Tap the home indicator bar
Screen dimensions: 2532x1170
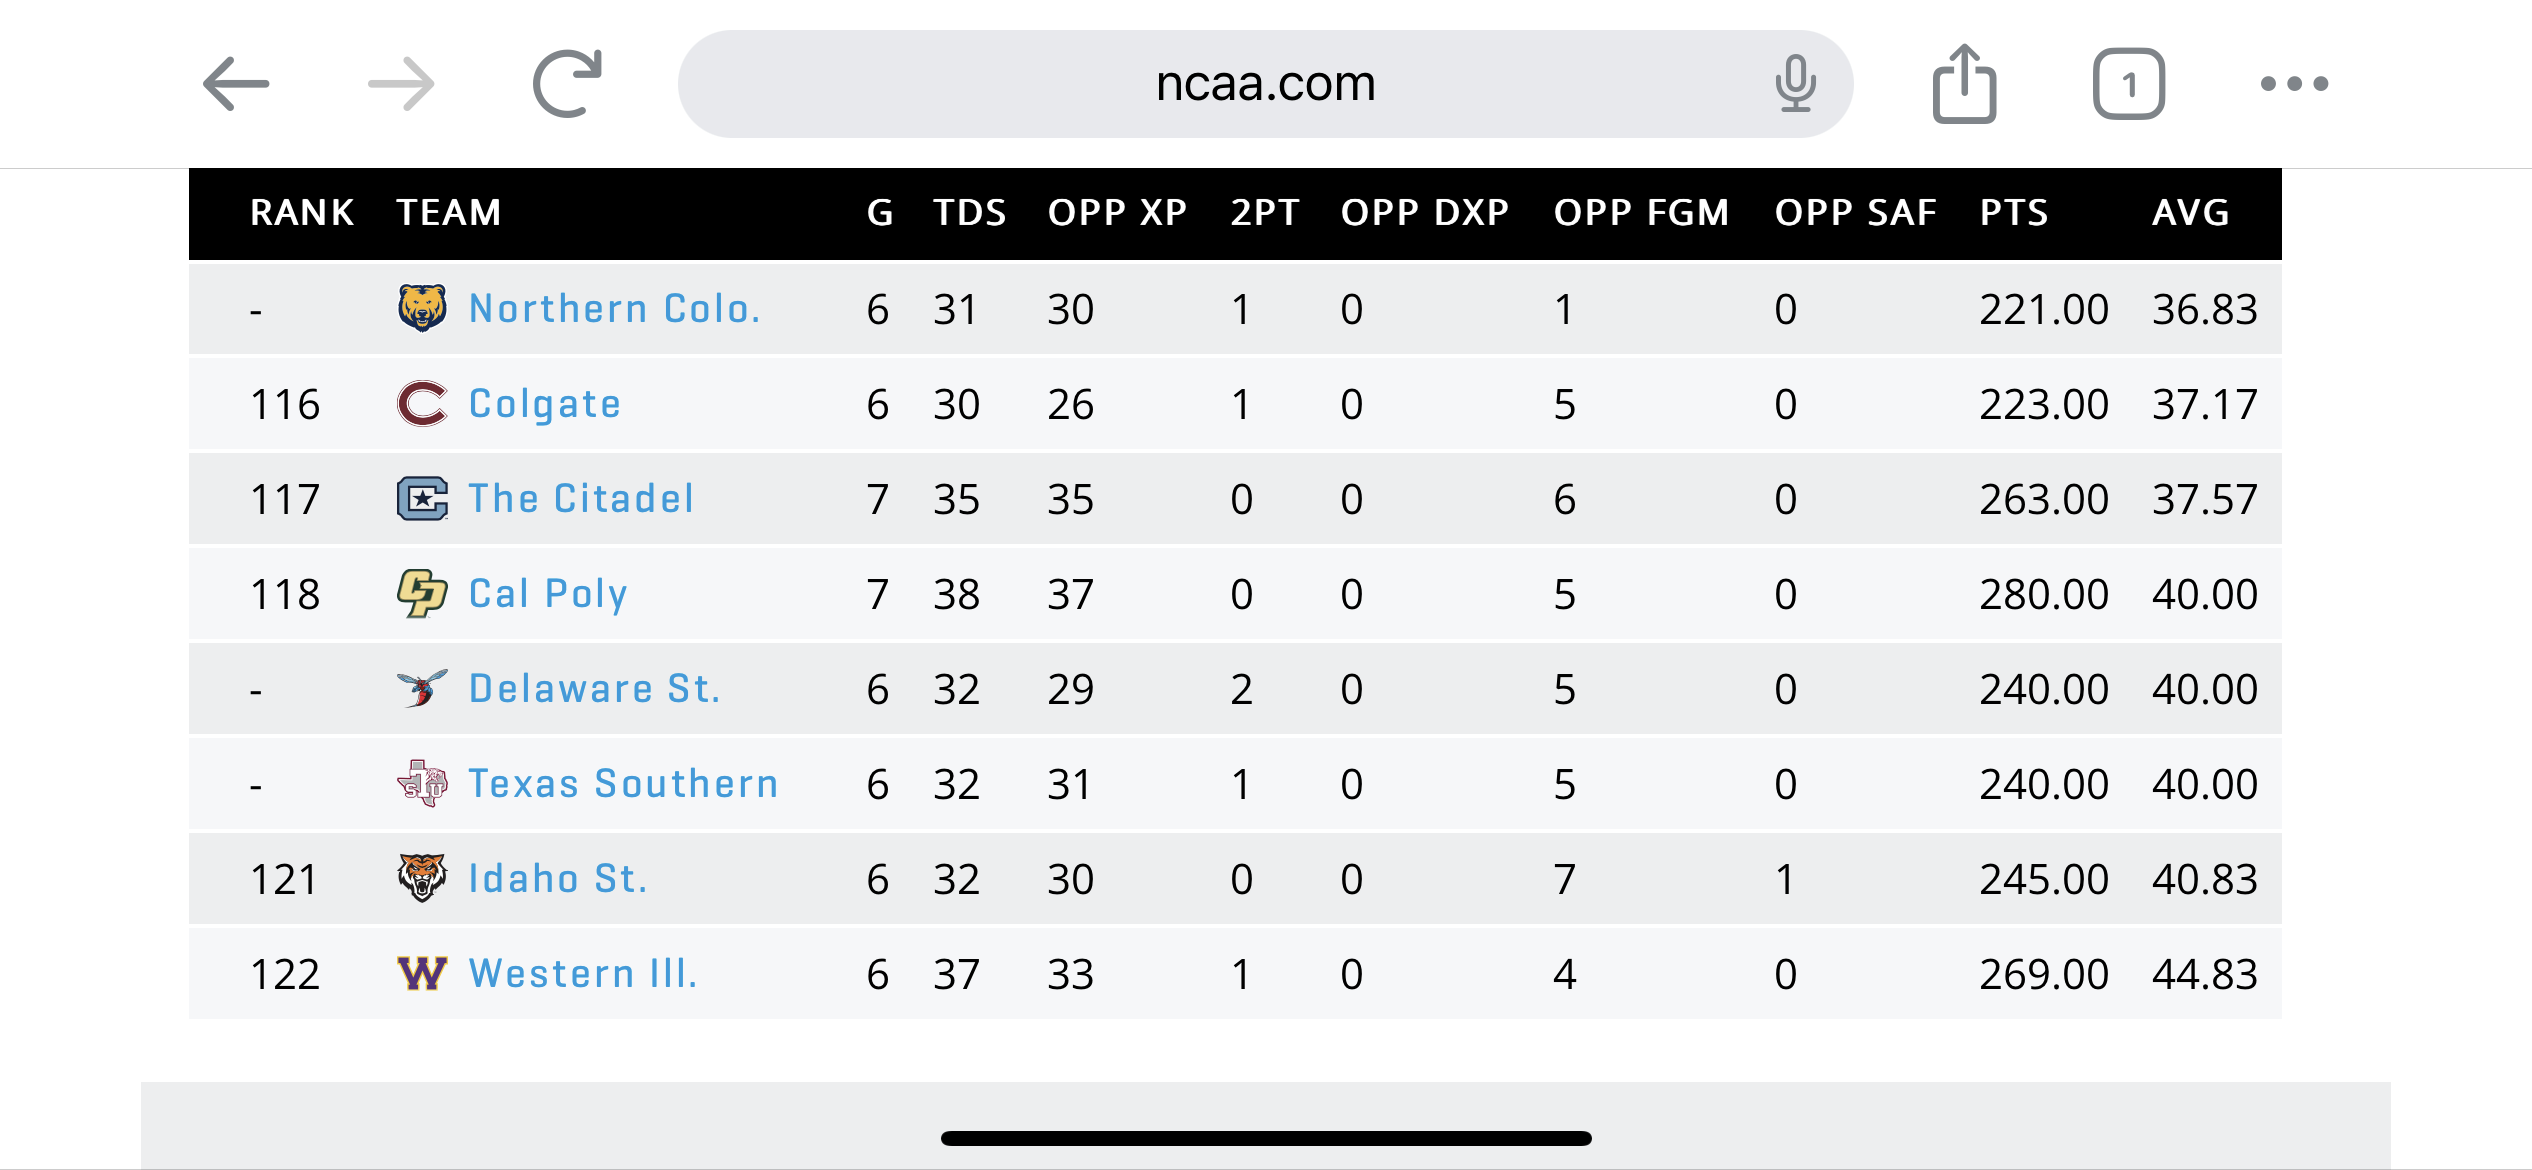(x=1266, y=1138)
